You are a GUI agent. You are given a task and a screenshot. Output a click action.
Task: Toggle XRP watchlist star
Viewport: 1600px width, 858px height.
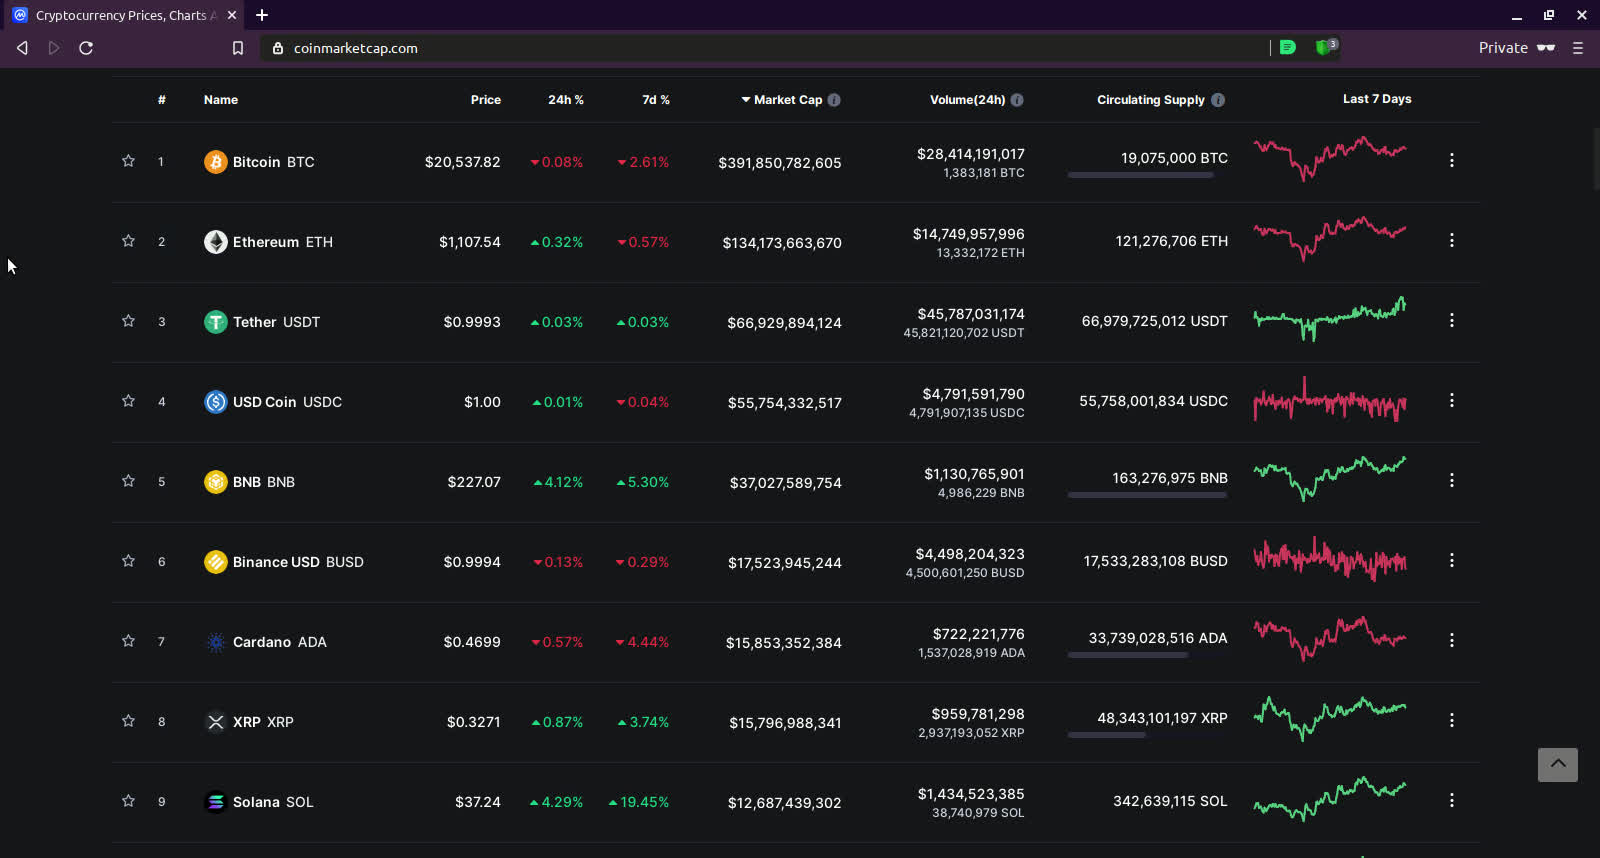click(x=128, y=721)
